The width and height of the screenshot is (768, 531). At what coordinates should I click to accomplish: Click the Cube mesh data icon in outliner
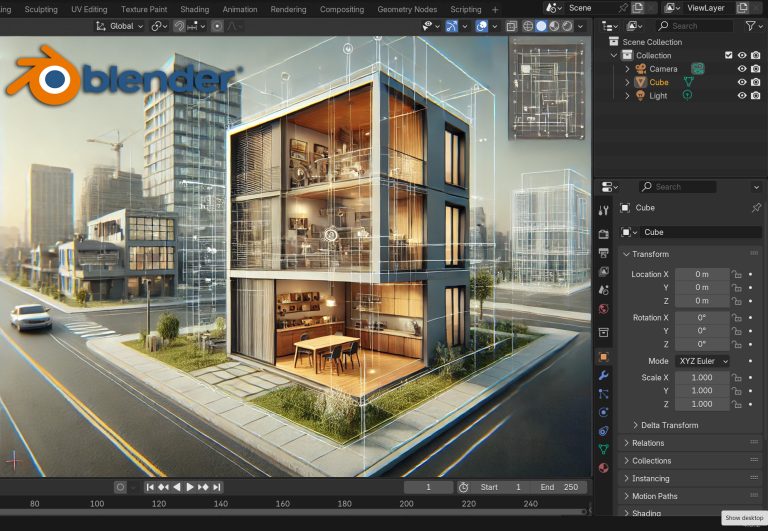point(688,82)
